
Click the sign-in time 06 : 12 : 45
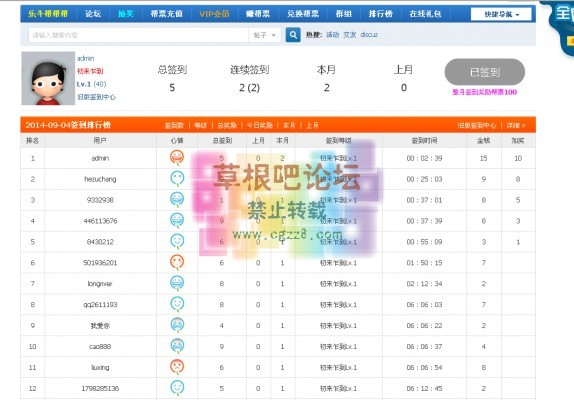pyautogui.click(x=424, y=388)
